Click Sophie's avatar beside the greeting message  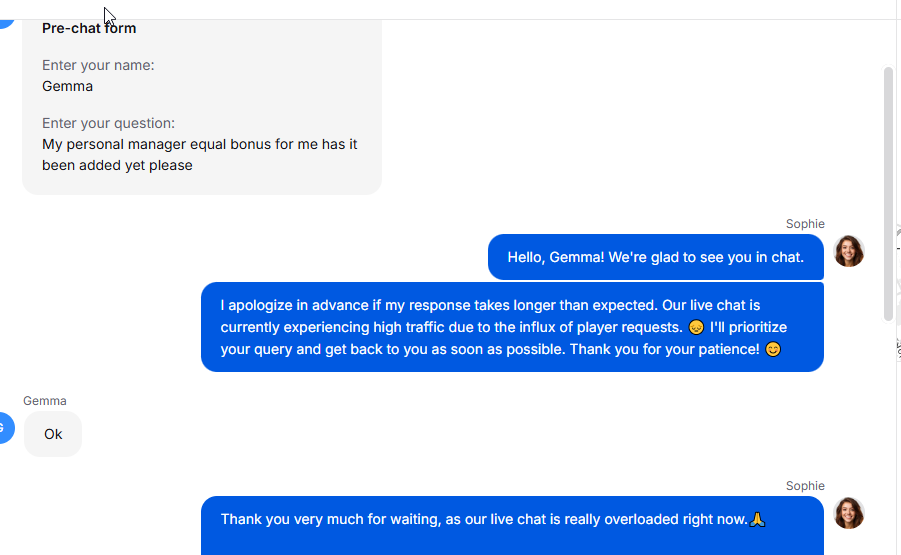(849, 251)
